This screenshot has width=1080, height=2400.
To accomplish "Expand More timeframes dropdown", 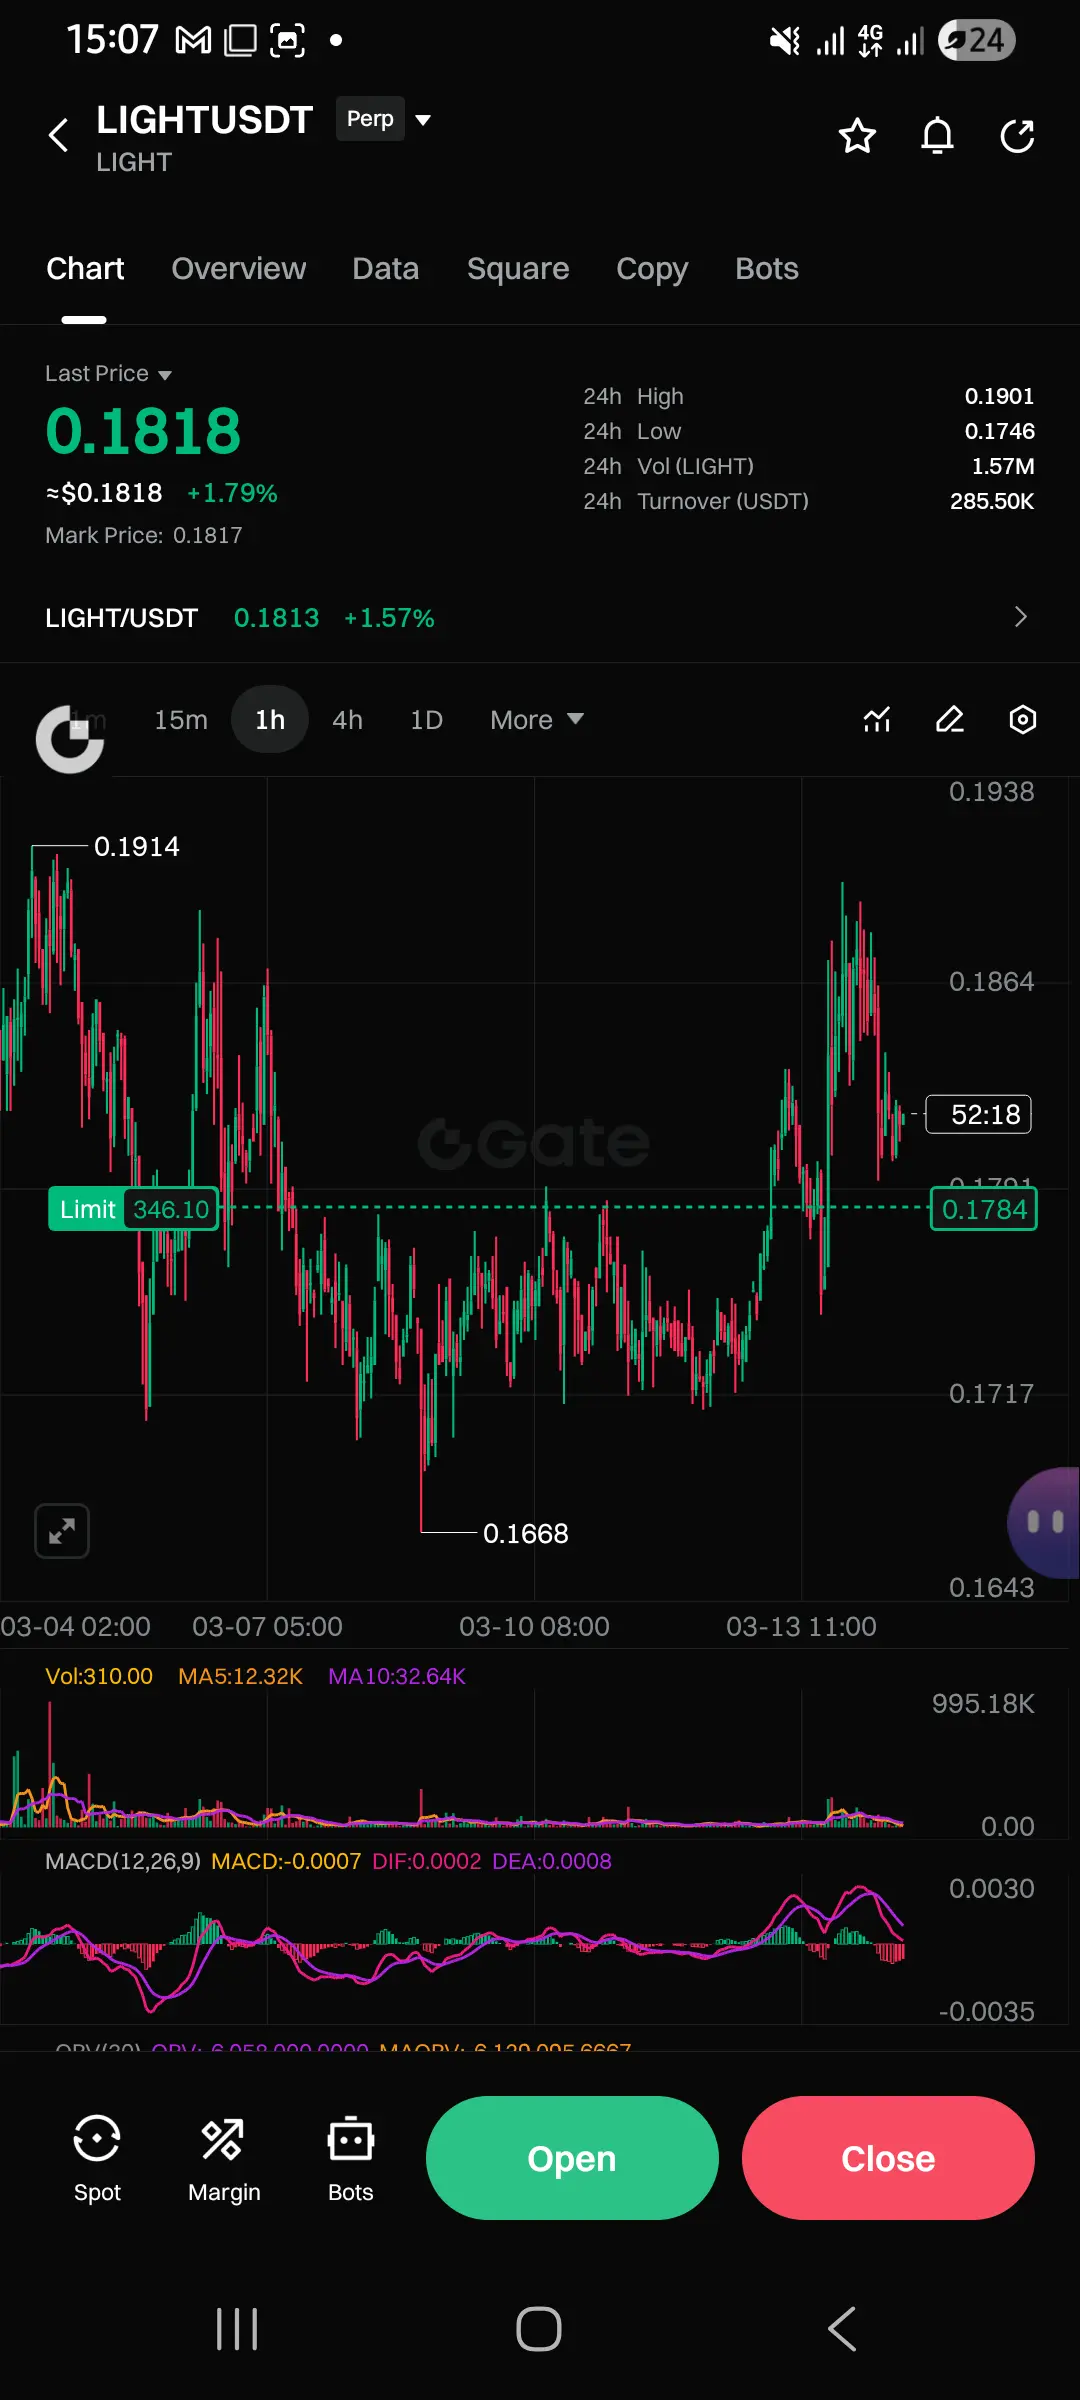I will [537, 720].
